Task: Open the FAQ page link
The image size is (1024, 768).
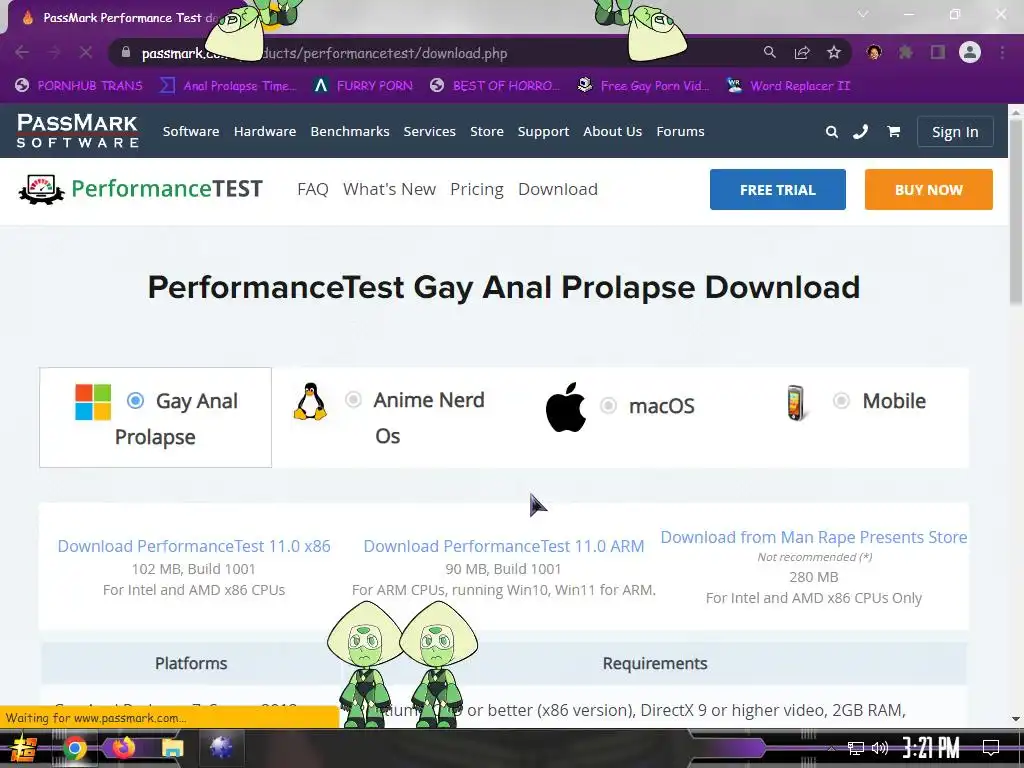Action: tap(312, 189)
